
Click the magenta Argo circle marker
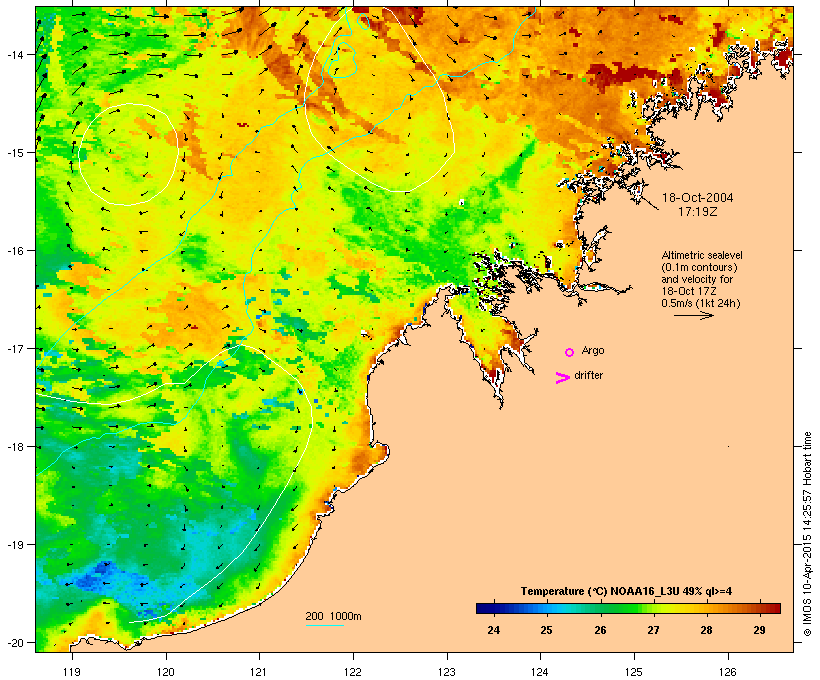[x=570, y=352]
